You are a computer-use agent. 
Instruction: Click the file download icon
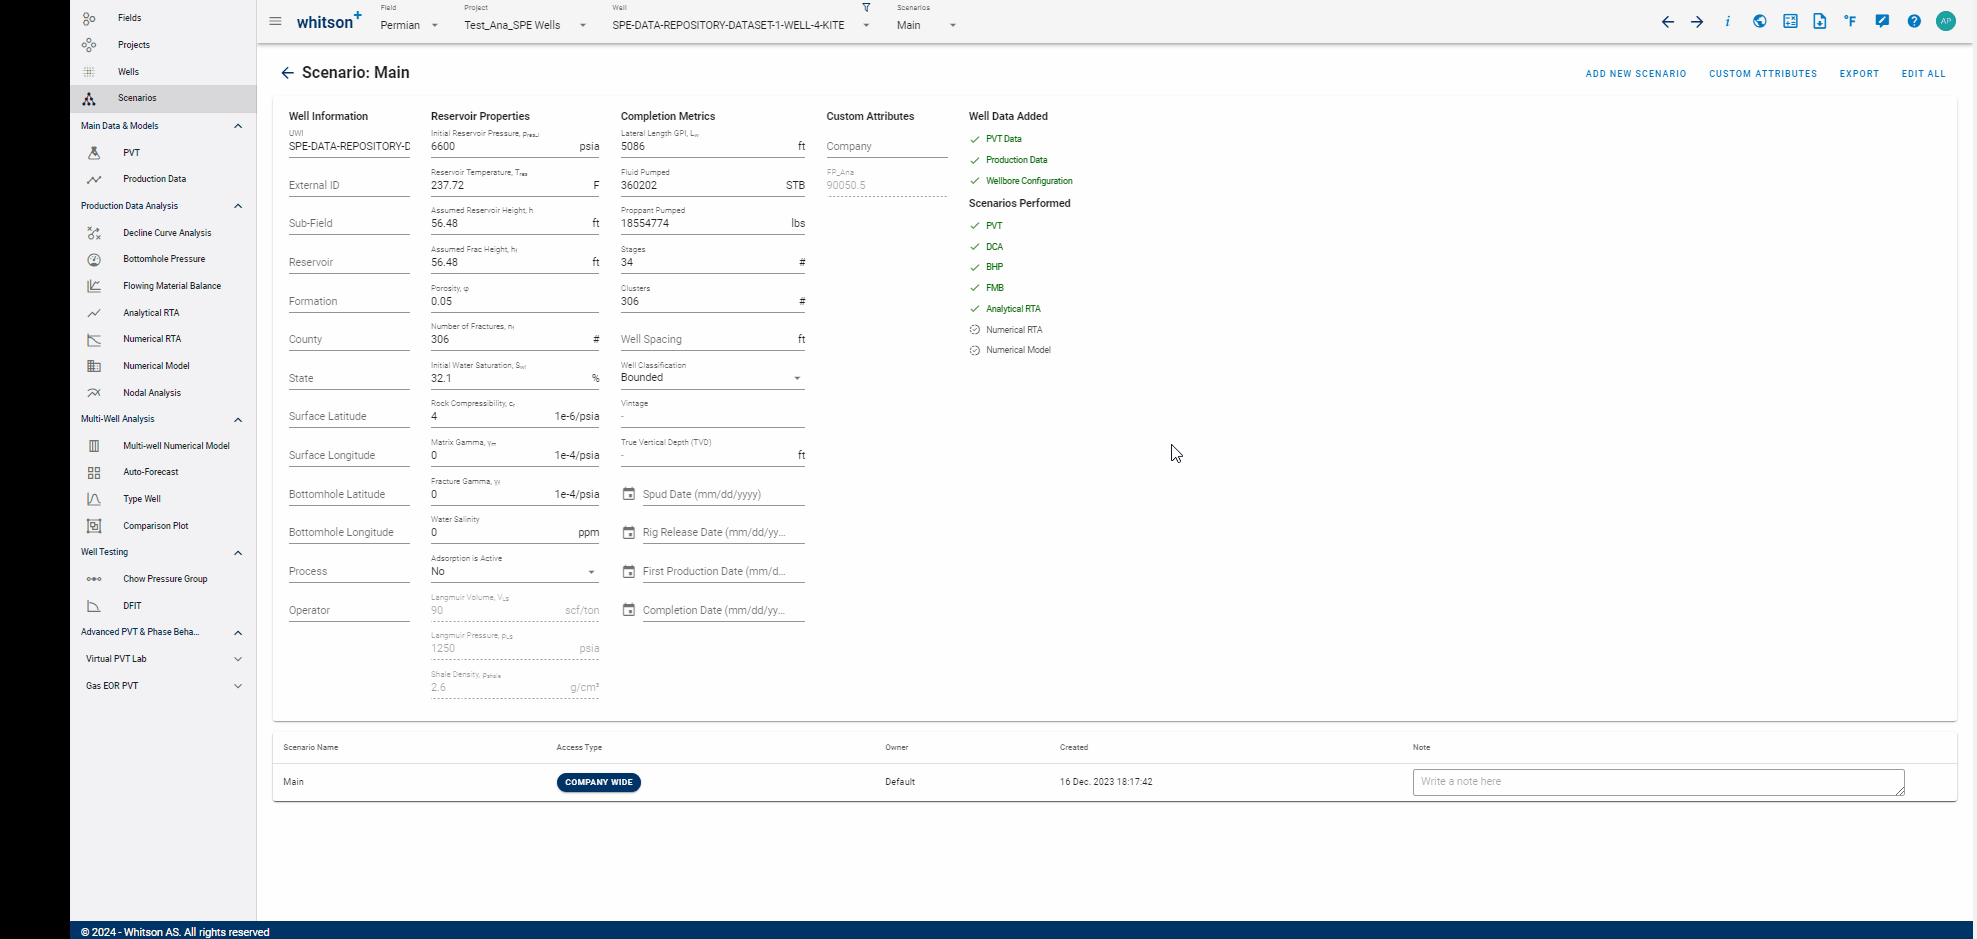coord(1820,21)
